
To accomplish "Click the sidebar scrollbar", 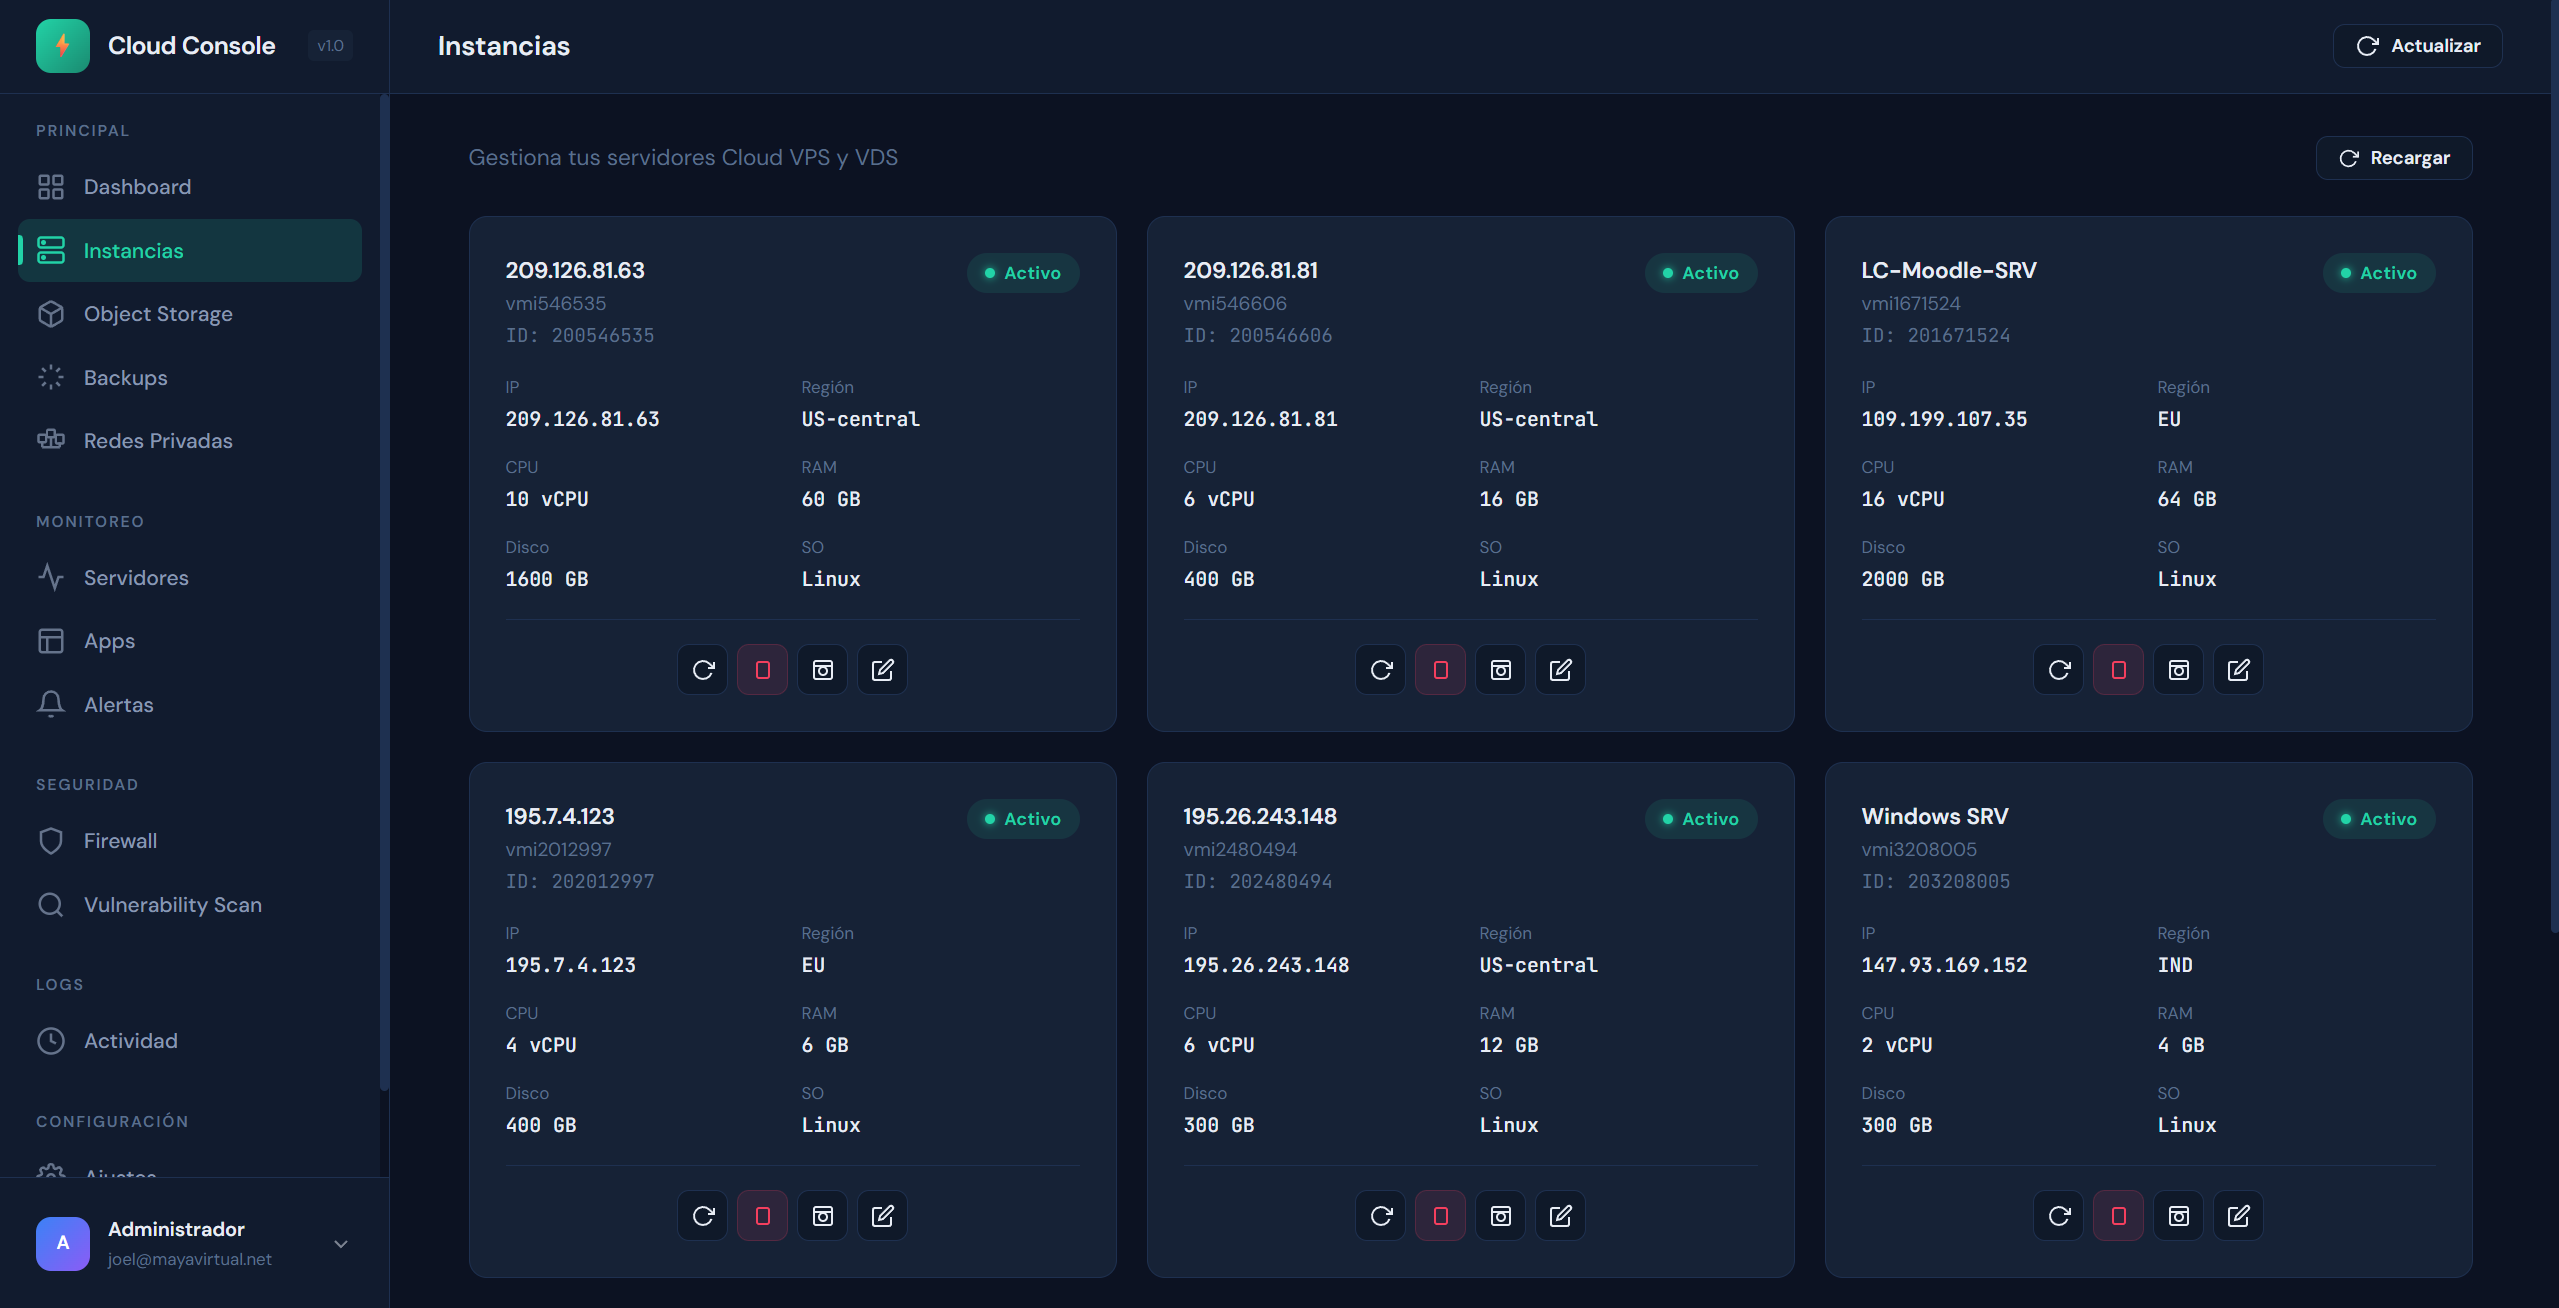I will [x=384, y=592].
